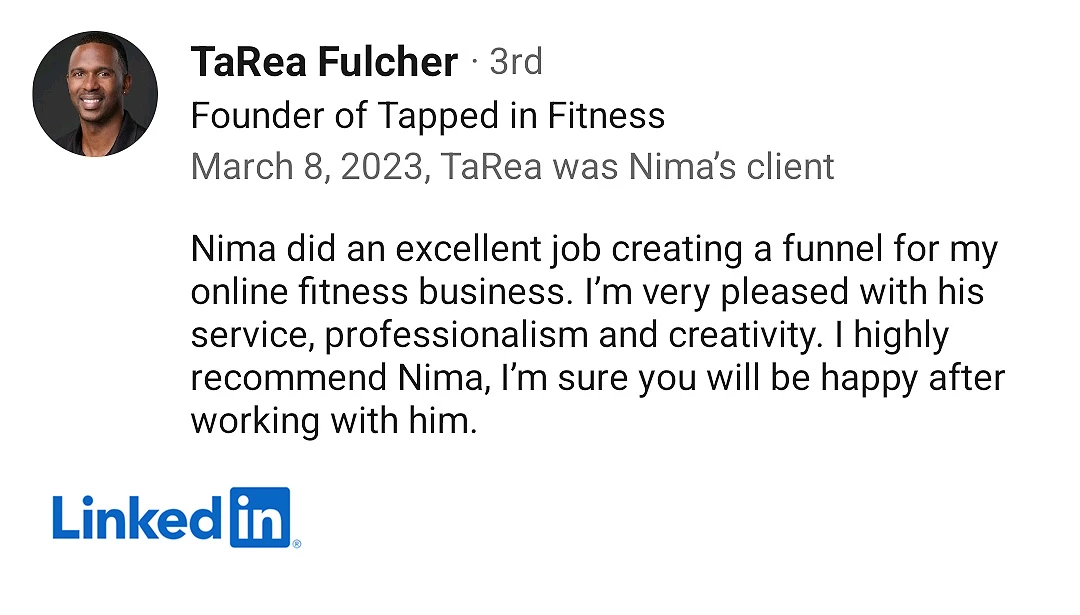Open TaRea Fulcher's profile photo
This screenshot has width=1080, height=615.
click(x=95, y=94)
